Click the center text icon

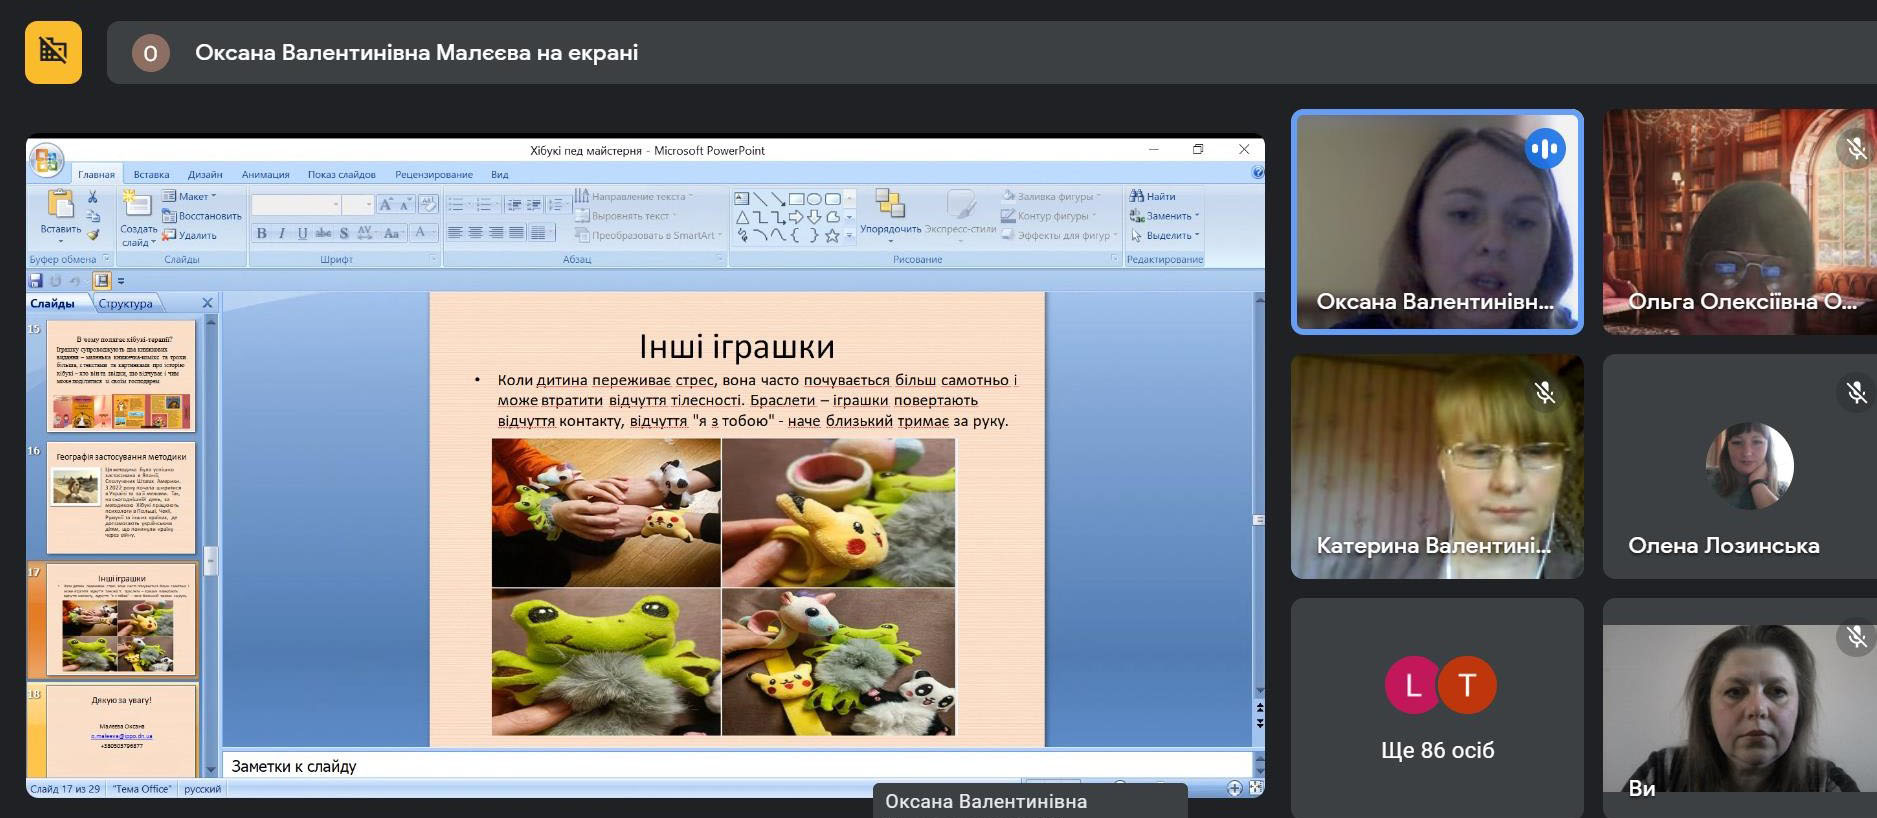pos(475,233)
